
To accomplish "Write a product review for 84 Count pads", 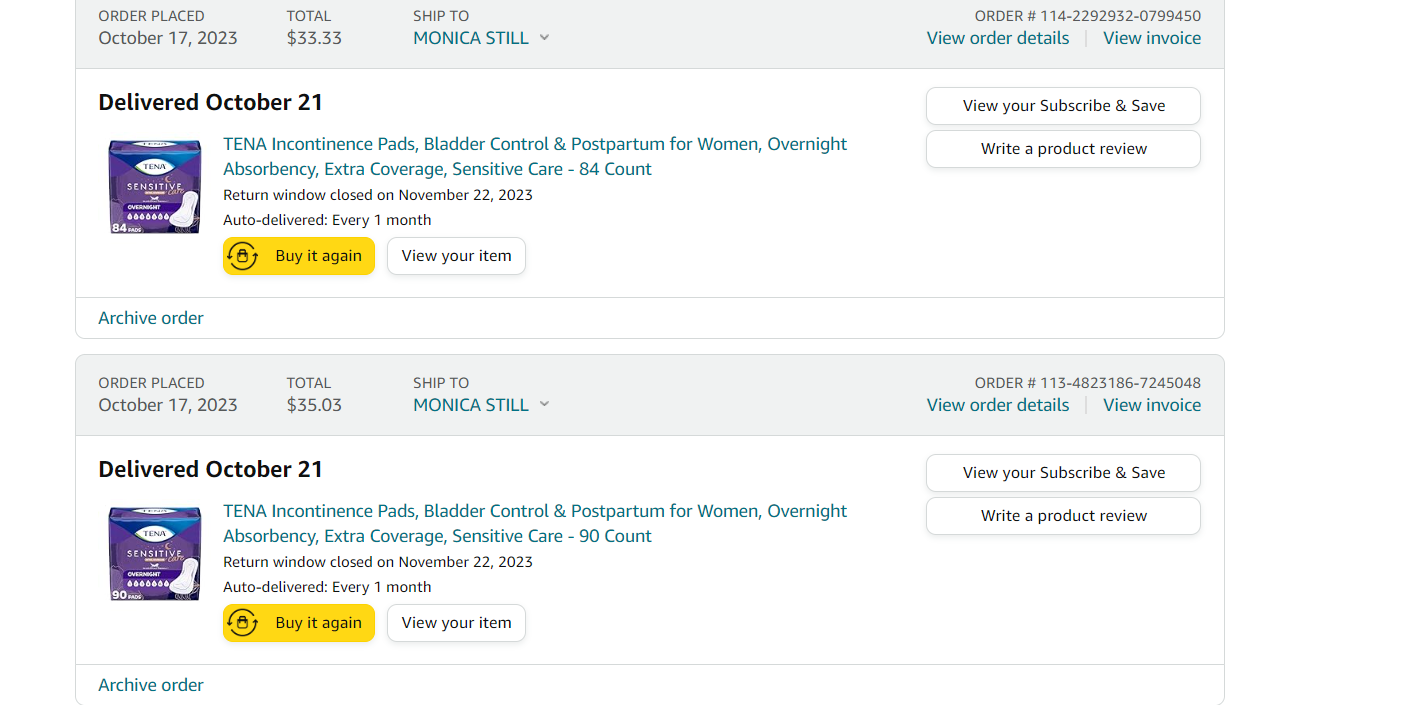I will click(1063, 149).
